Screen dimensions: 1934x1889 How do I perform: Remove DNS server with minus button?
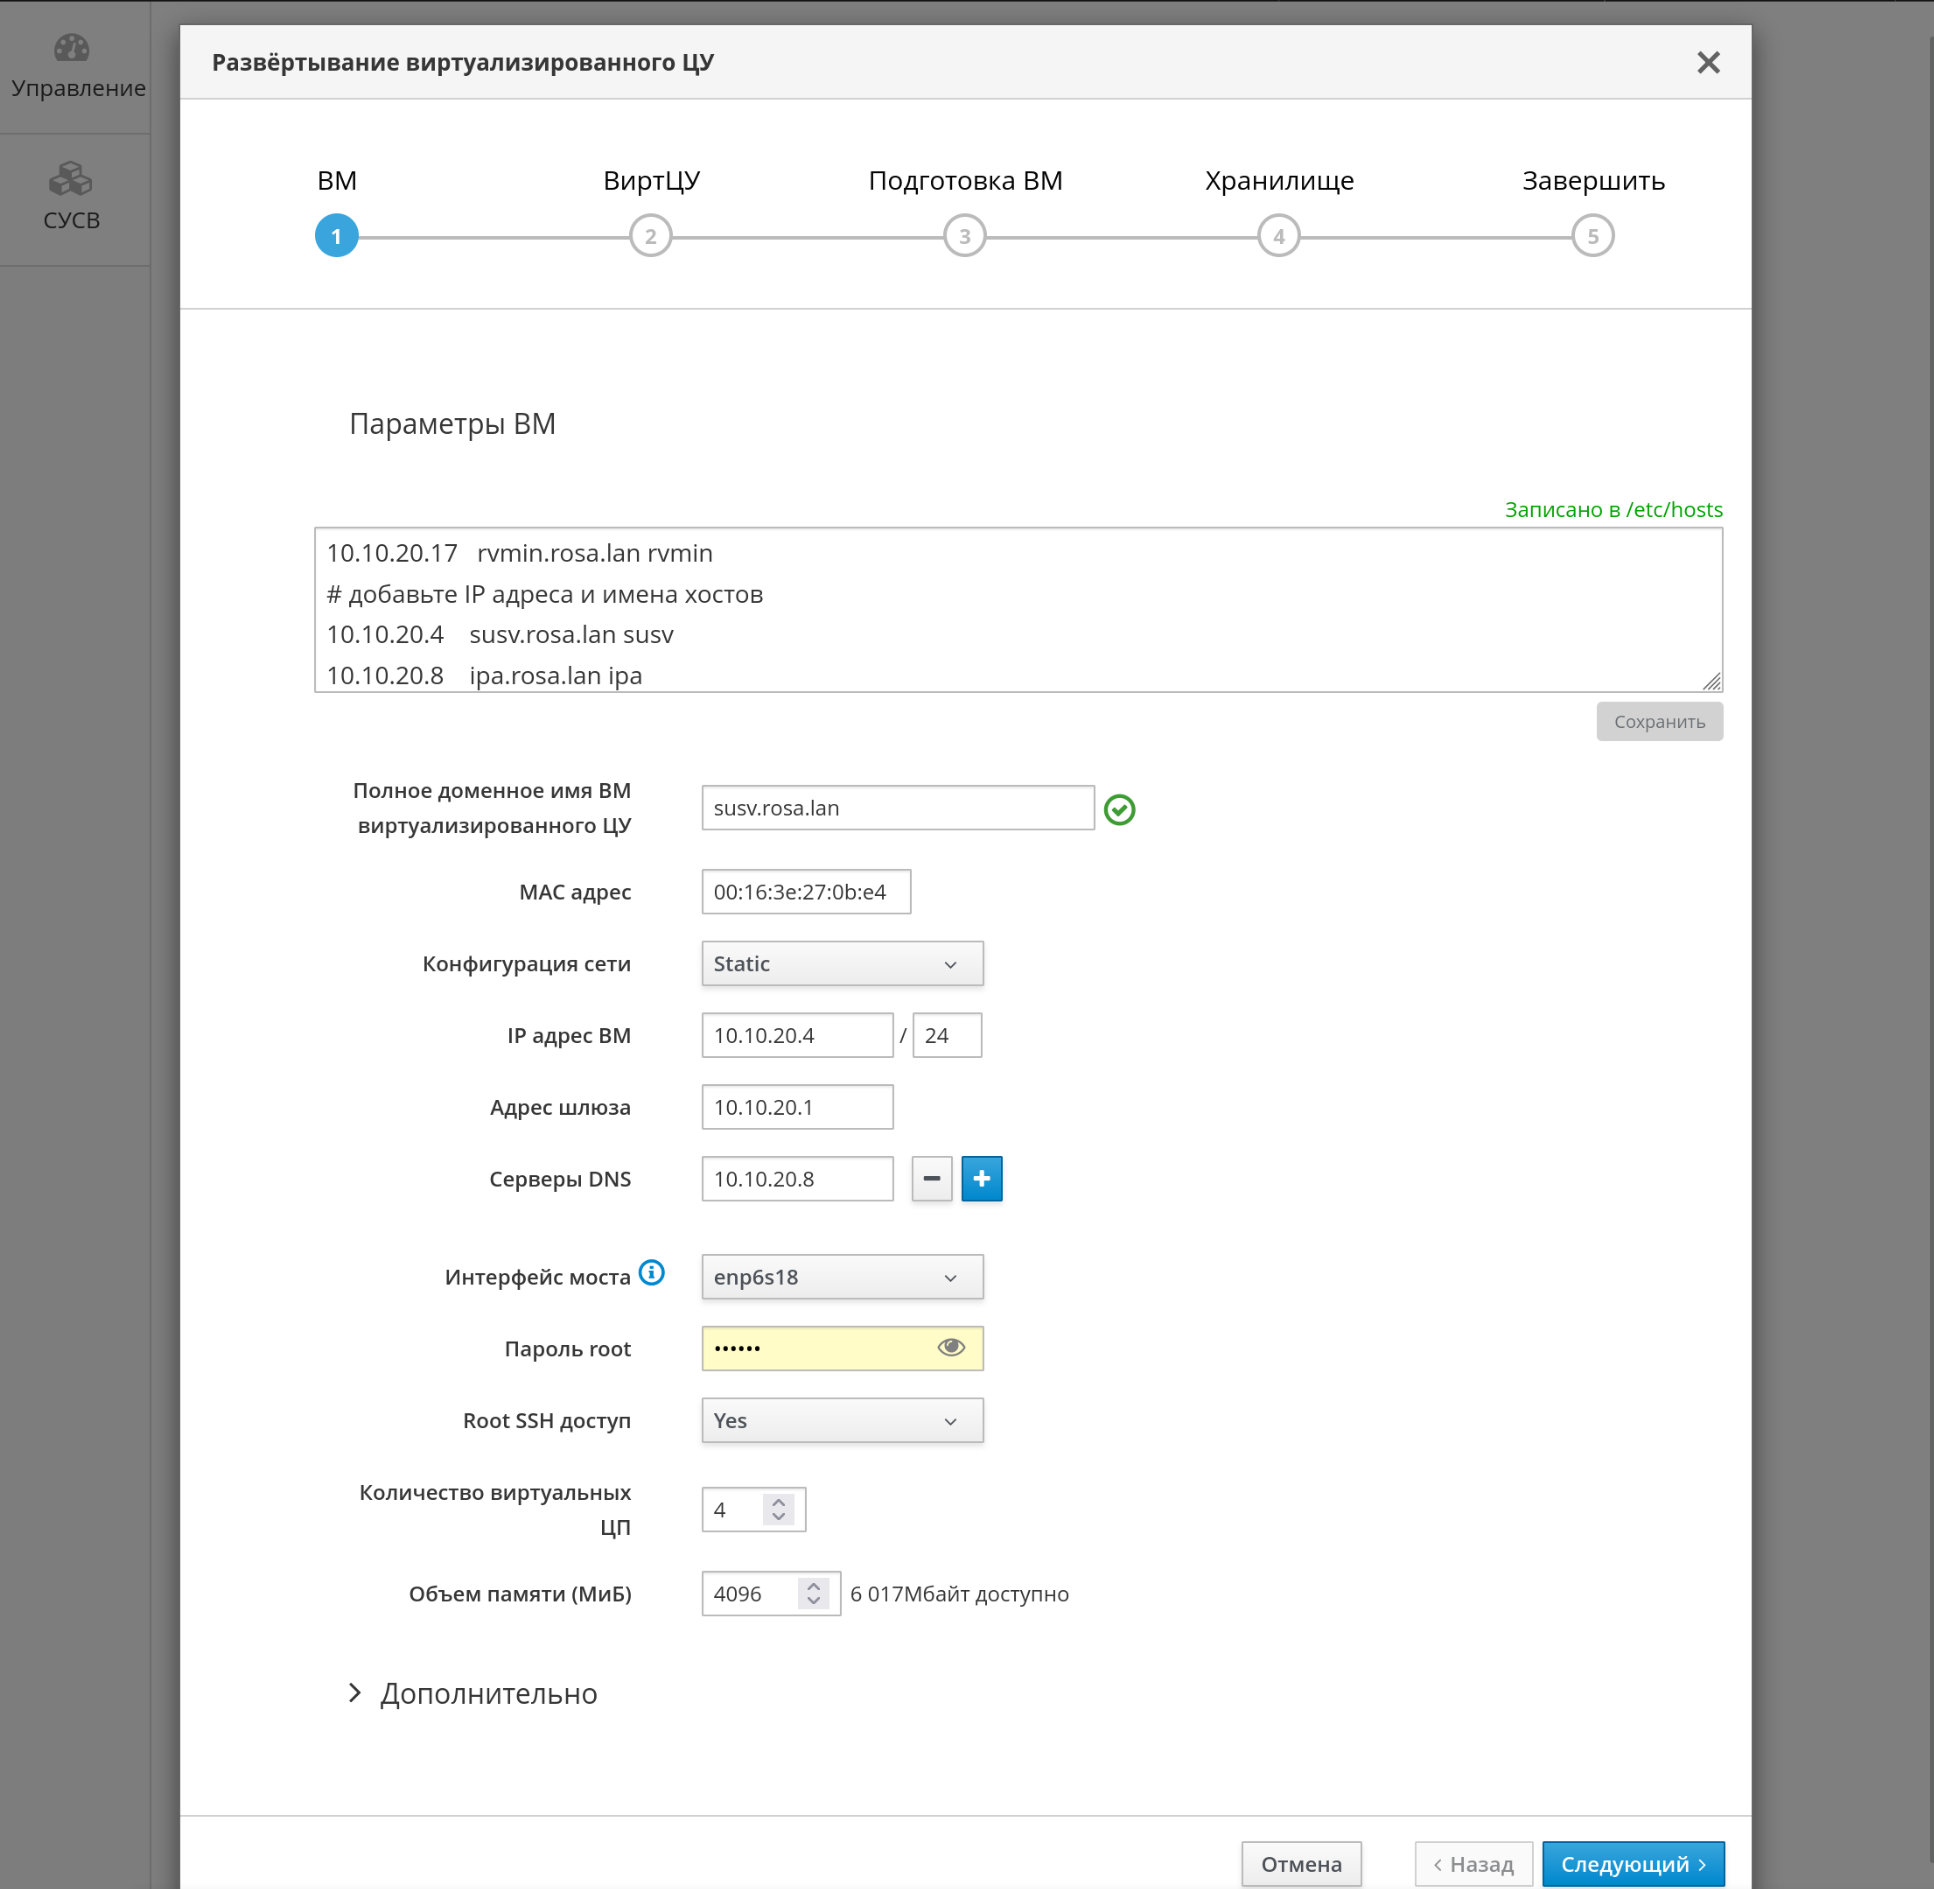[x=931, y=1179]
